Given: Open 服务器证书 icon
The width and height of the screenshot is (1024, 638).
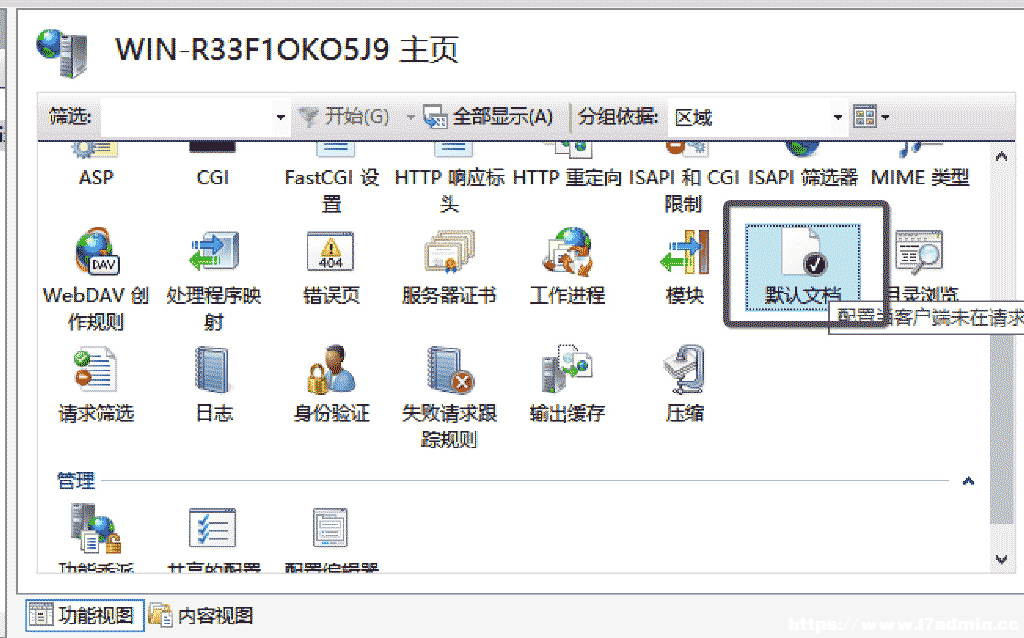Looking at the screenshot, I should pos(449,251).
